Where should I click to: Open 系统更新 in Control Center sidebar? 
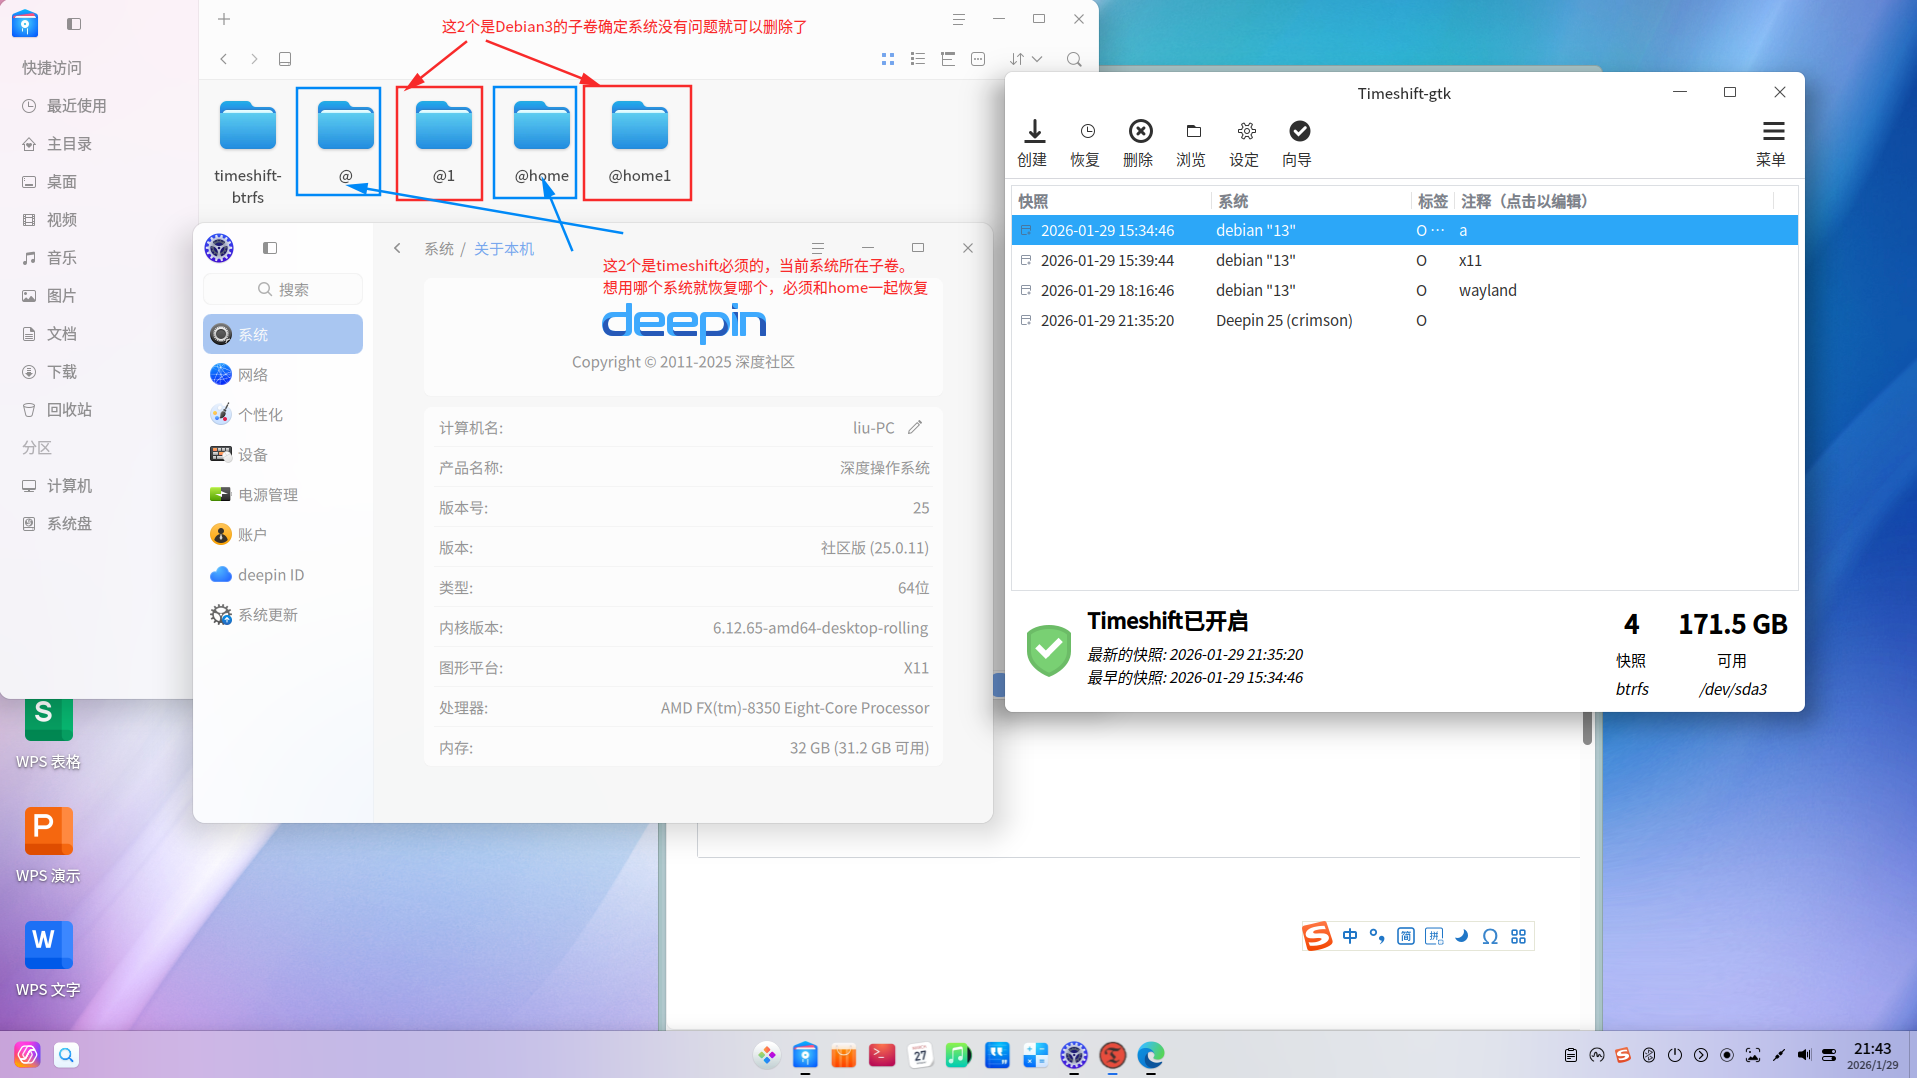point(283,614)
